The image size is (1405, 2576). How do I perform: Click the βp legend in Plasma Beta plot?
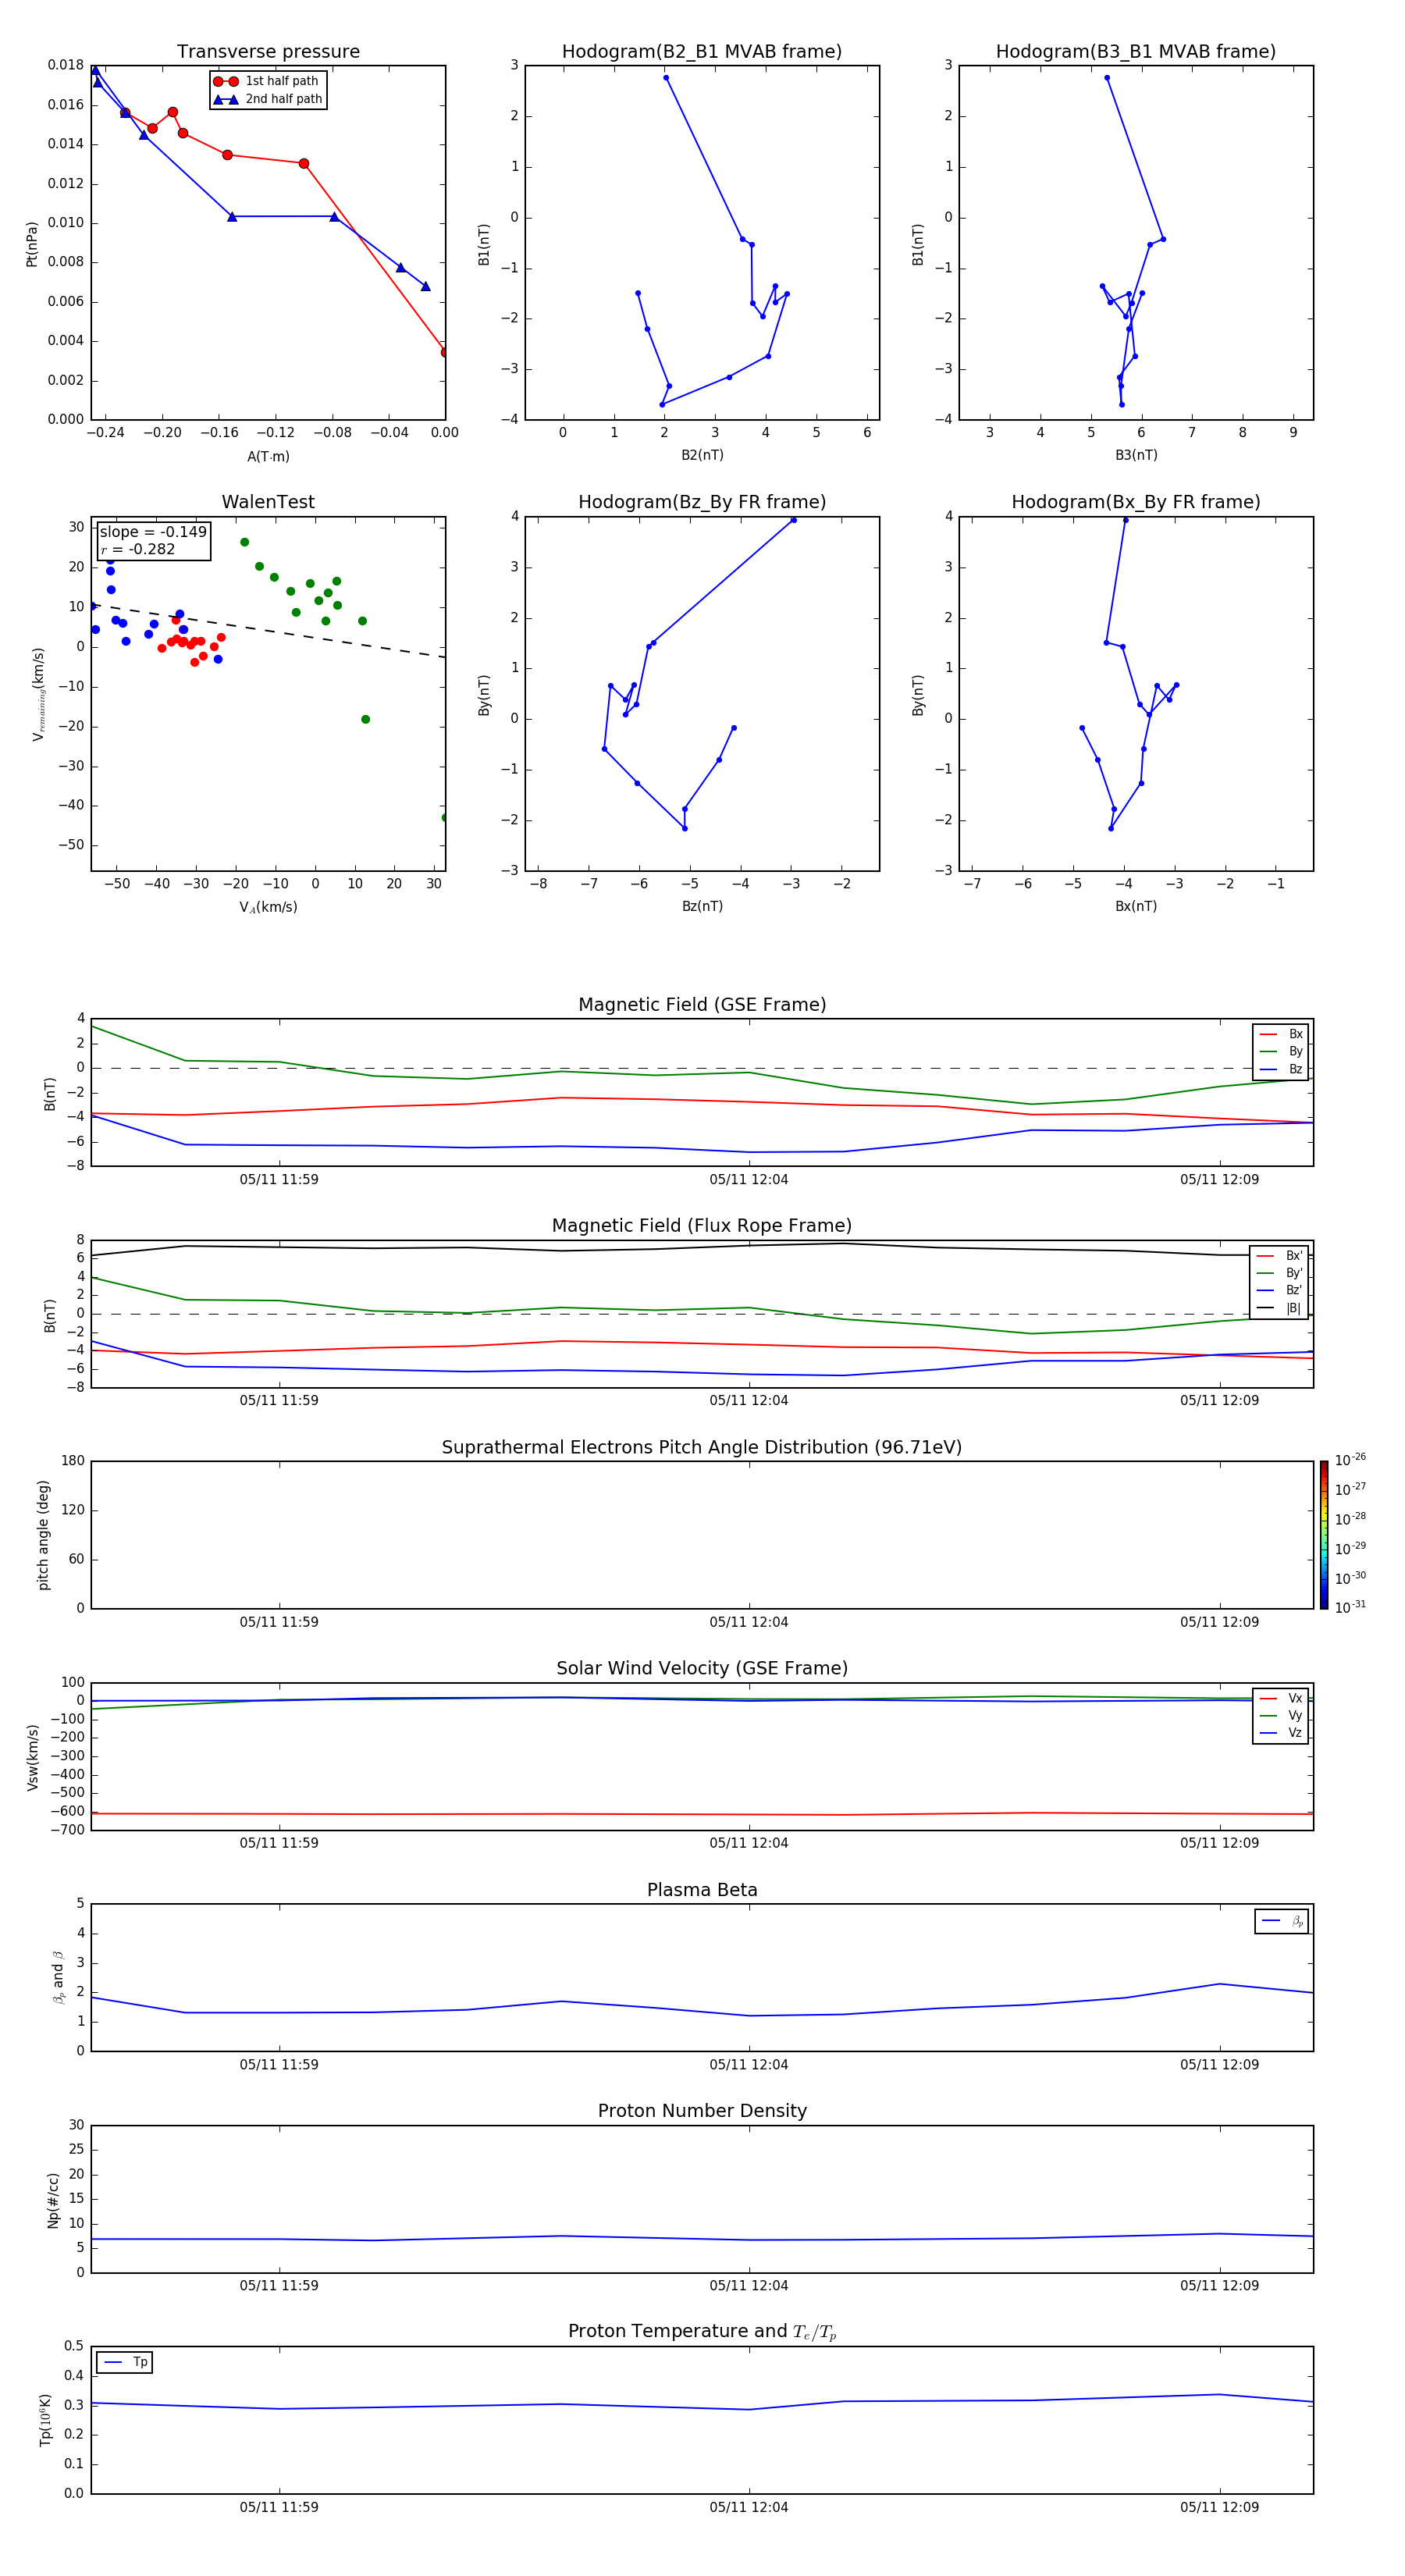click(1281, 1921)
